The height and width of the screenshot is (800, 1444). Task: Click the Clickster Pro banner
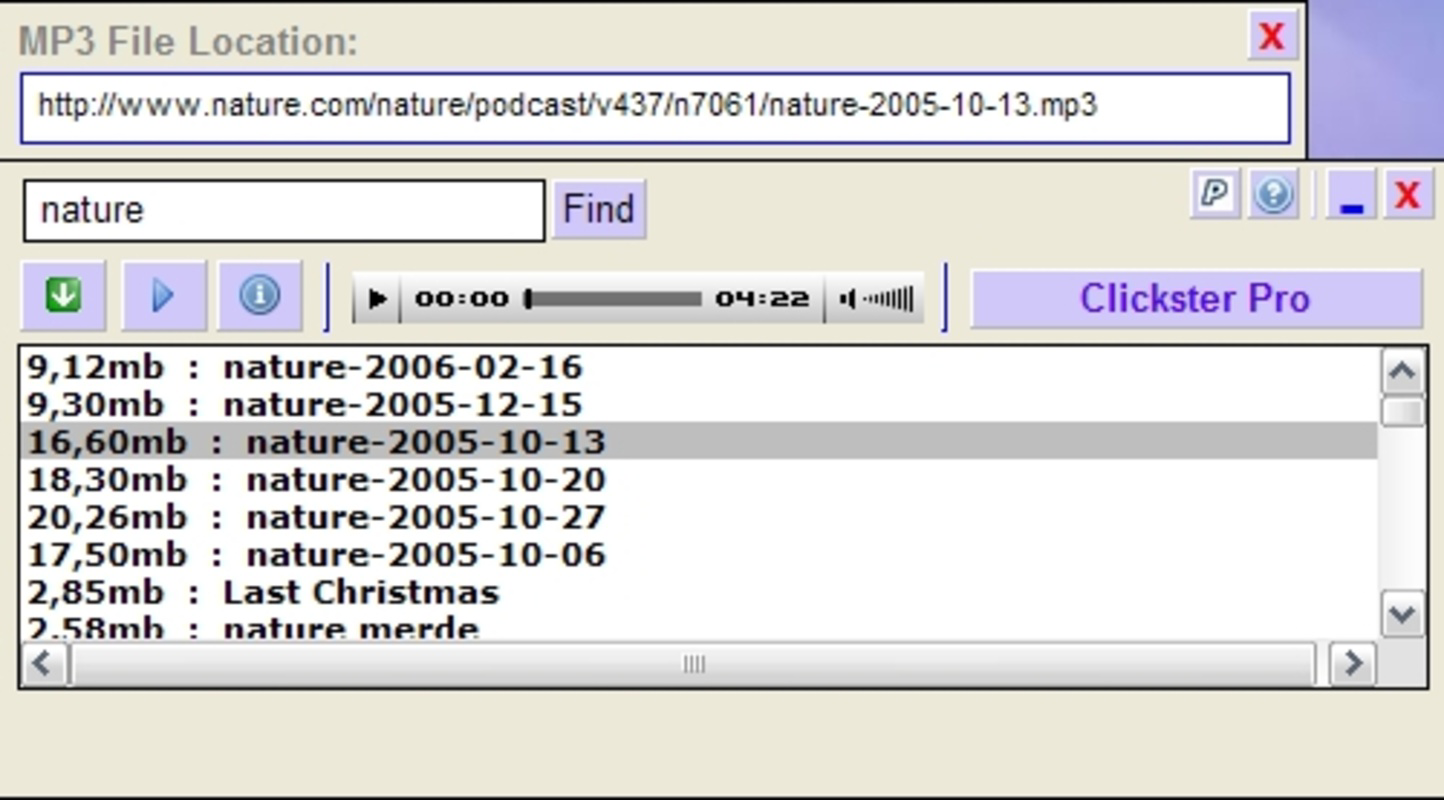click(x=1196, y=297)
